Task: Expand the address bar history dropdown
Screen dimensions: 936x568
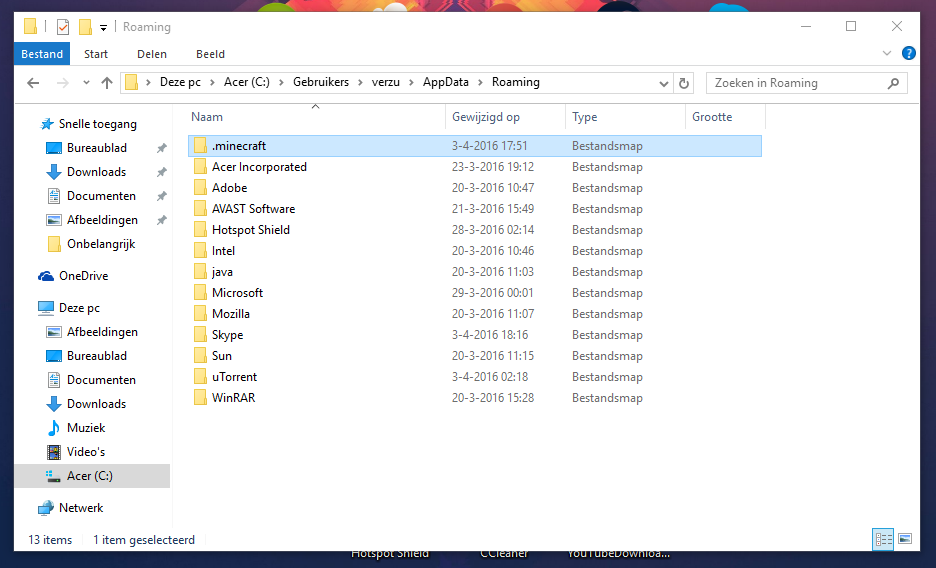Action: pos(663,84)
